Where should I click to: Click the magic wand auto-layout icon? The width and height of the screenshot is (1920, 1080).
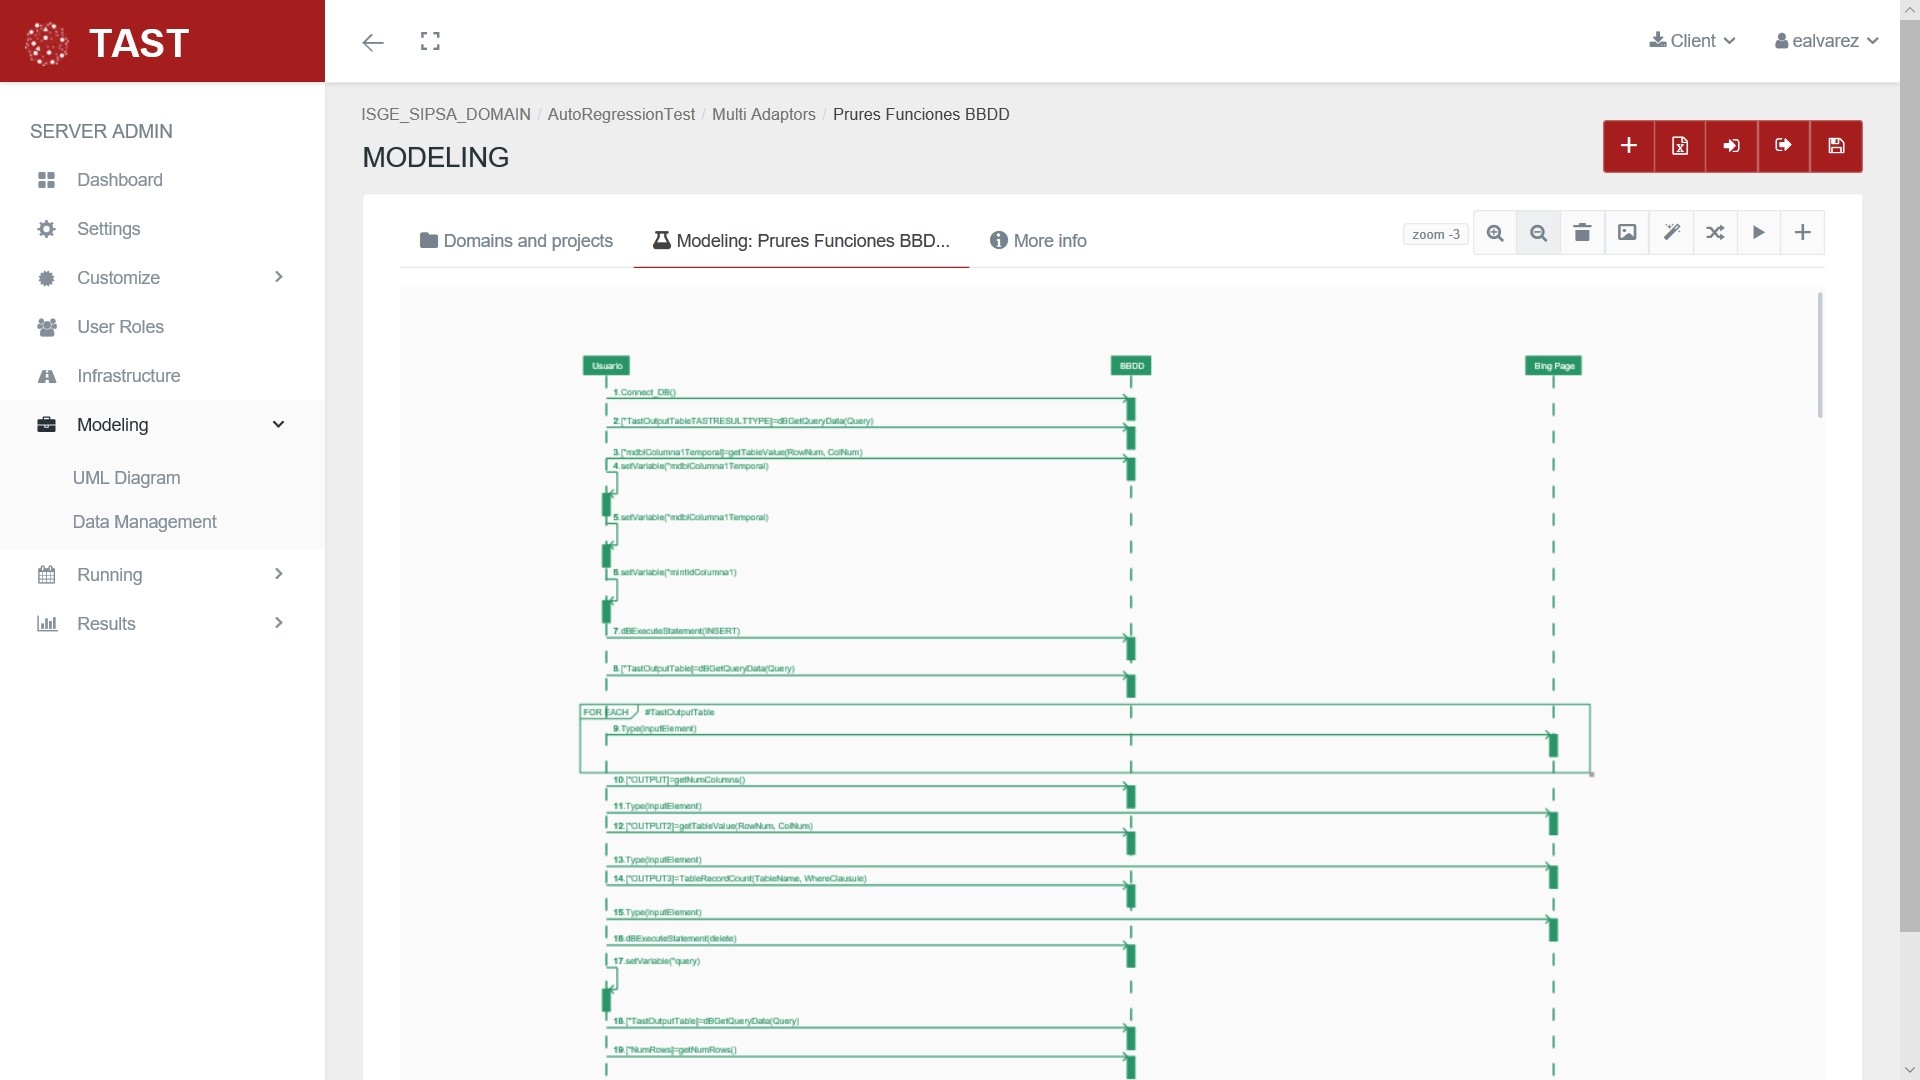1671,233
